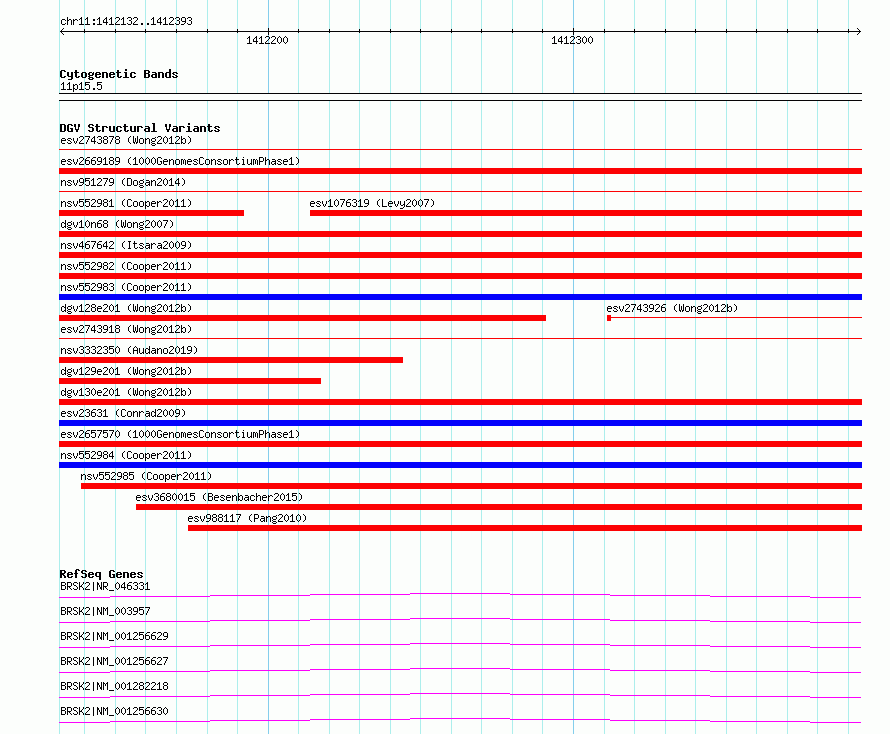The width and height of the screenshot is (890, 734).
Task: Click the blue bar under esv23631 (Conrad2009)
Action: [460, 423]
